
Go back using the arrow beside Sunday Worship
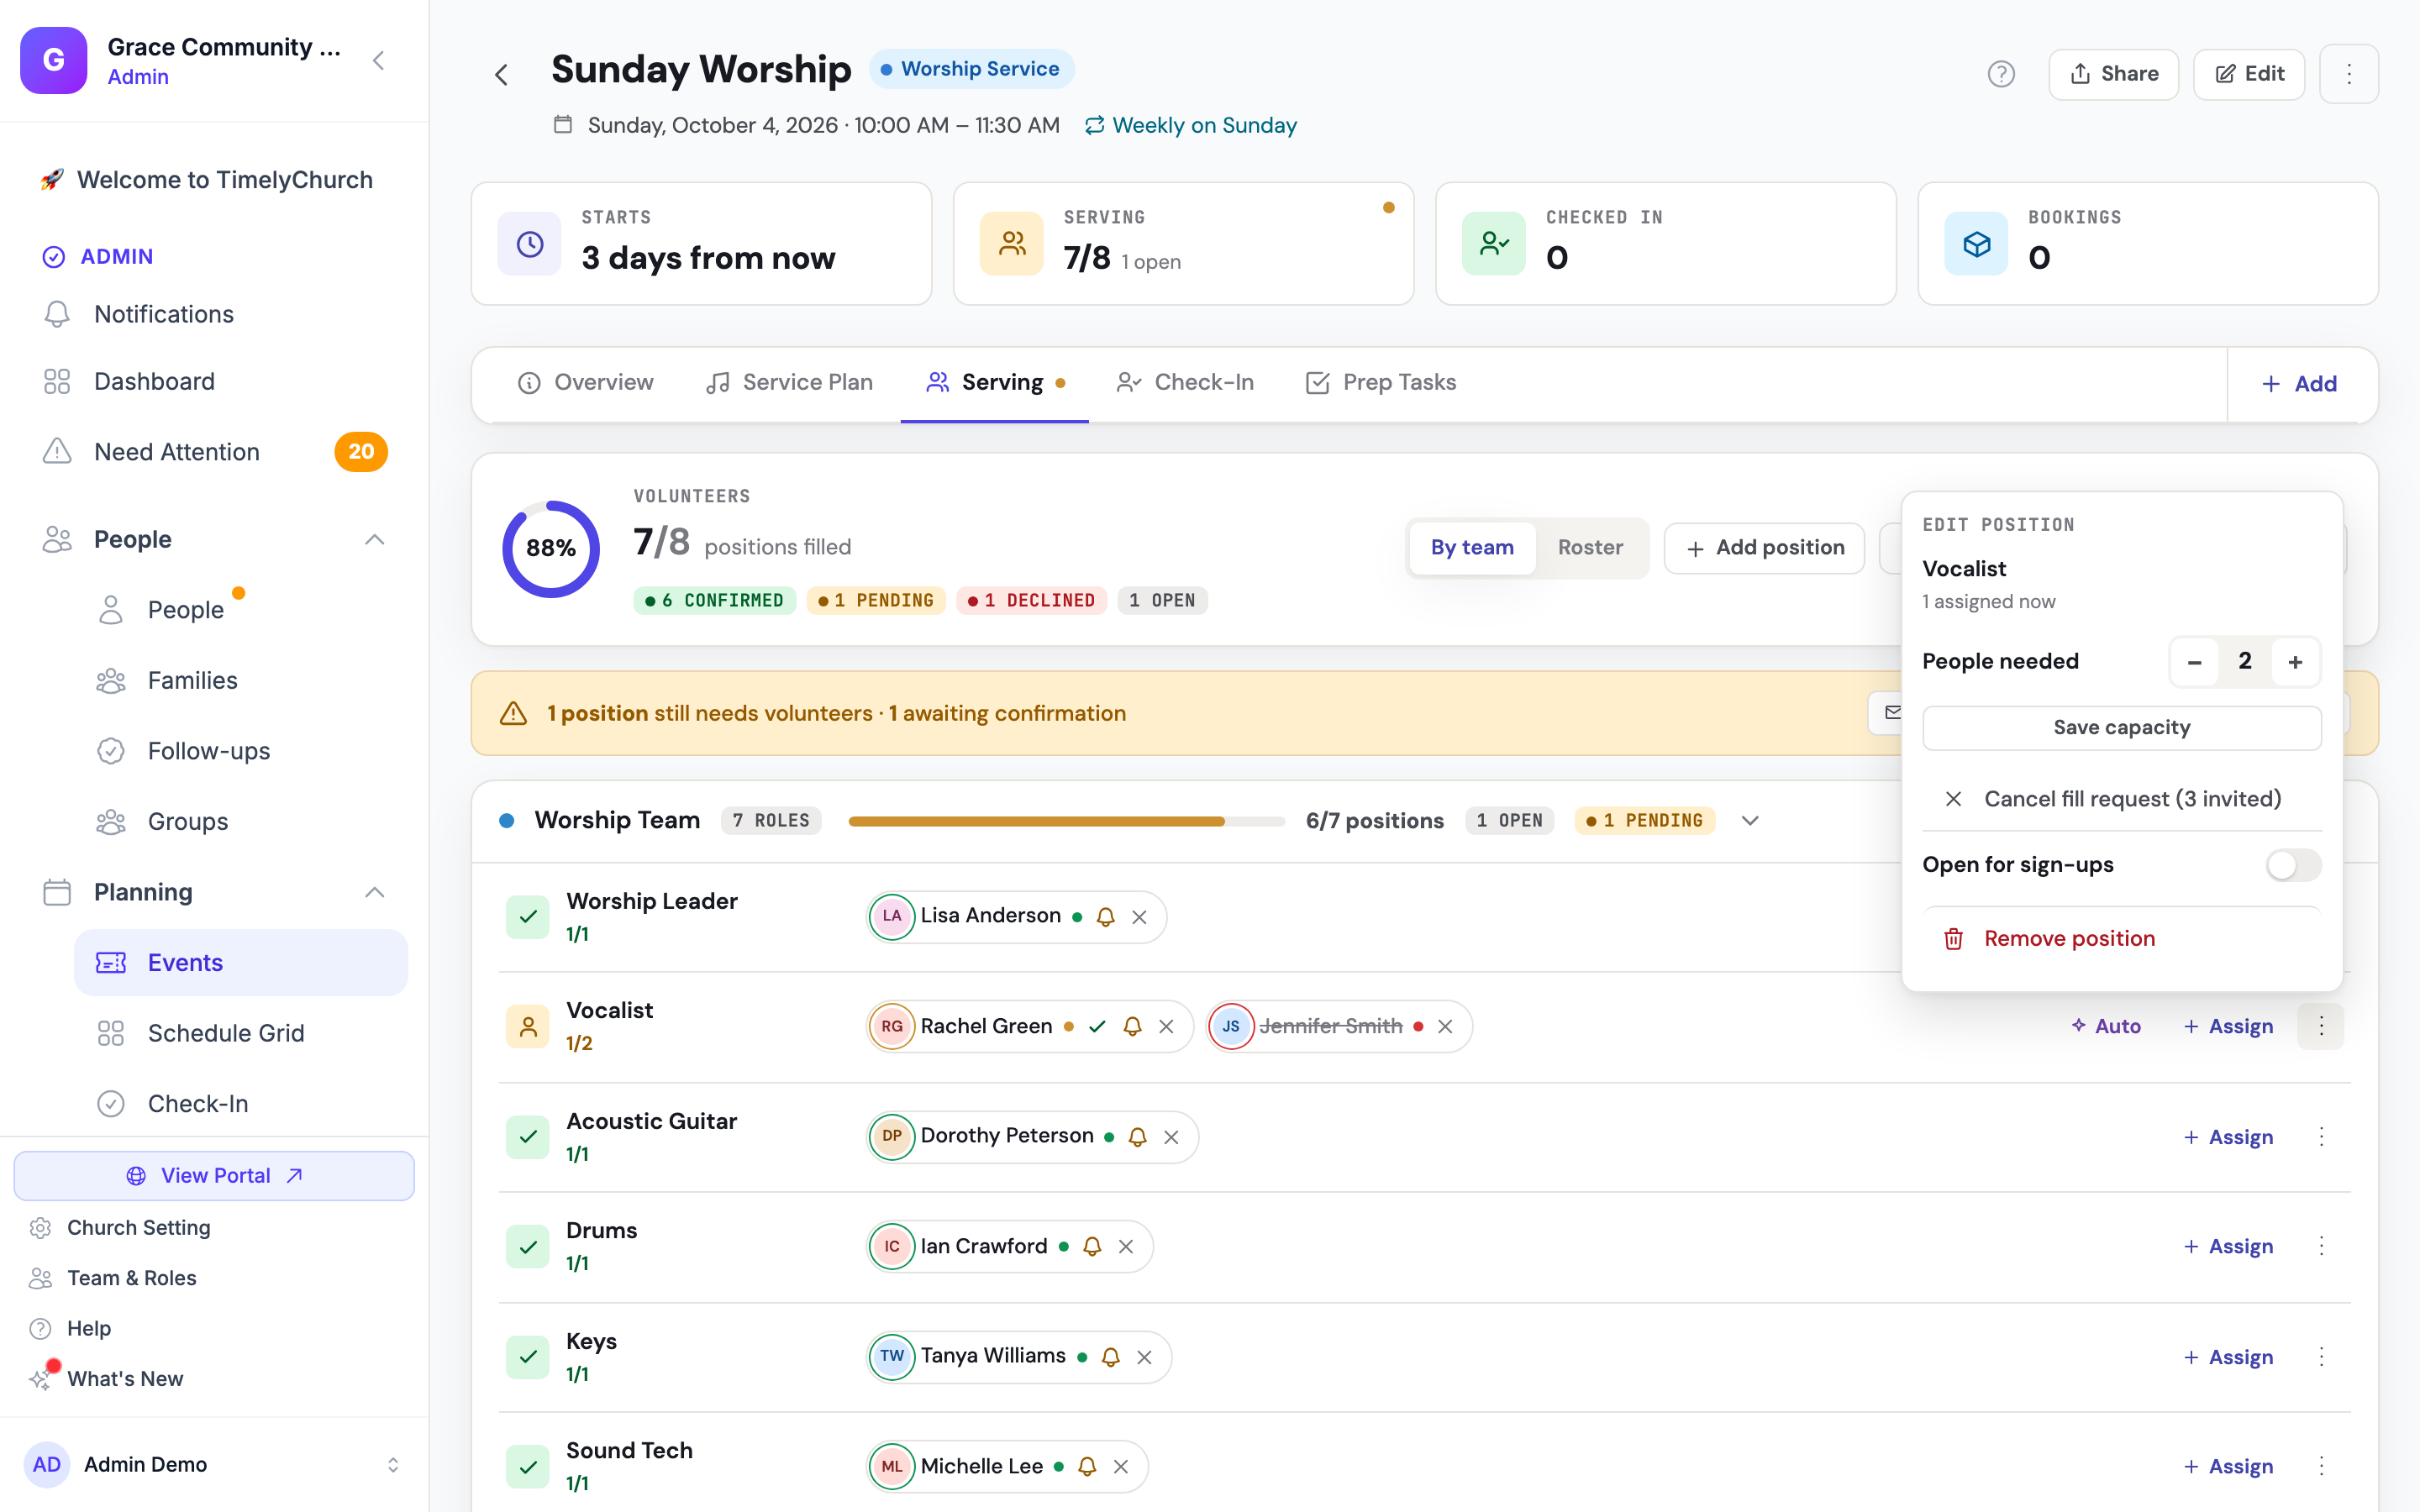tap(502, 75)
